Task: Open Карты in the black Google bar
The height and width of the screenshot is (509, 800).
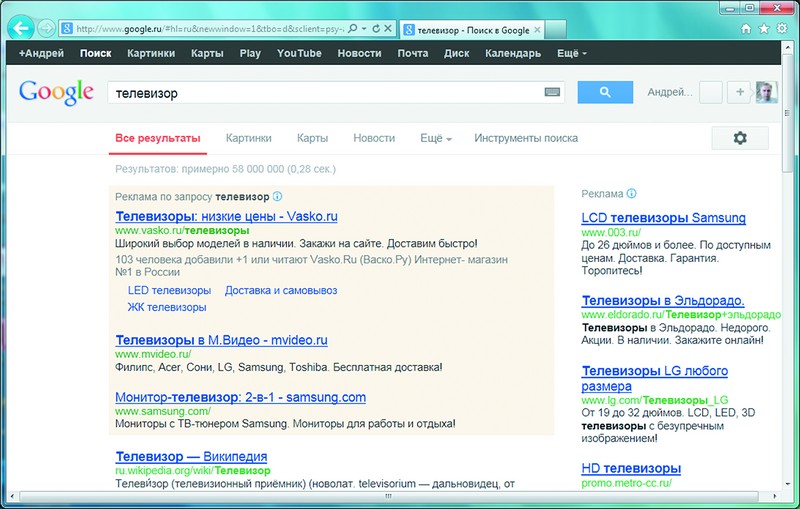Action: tap(207, 53)
